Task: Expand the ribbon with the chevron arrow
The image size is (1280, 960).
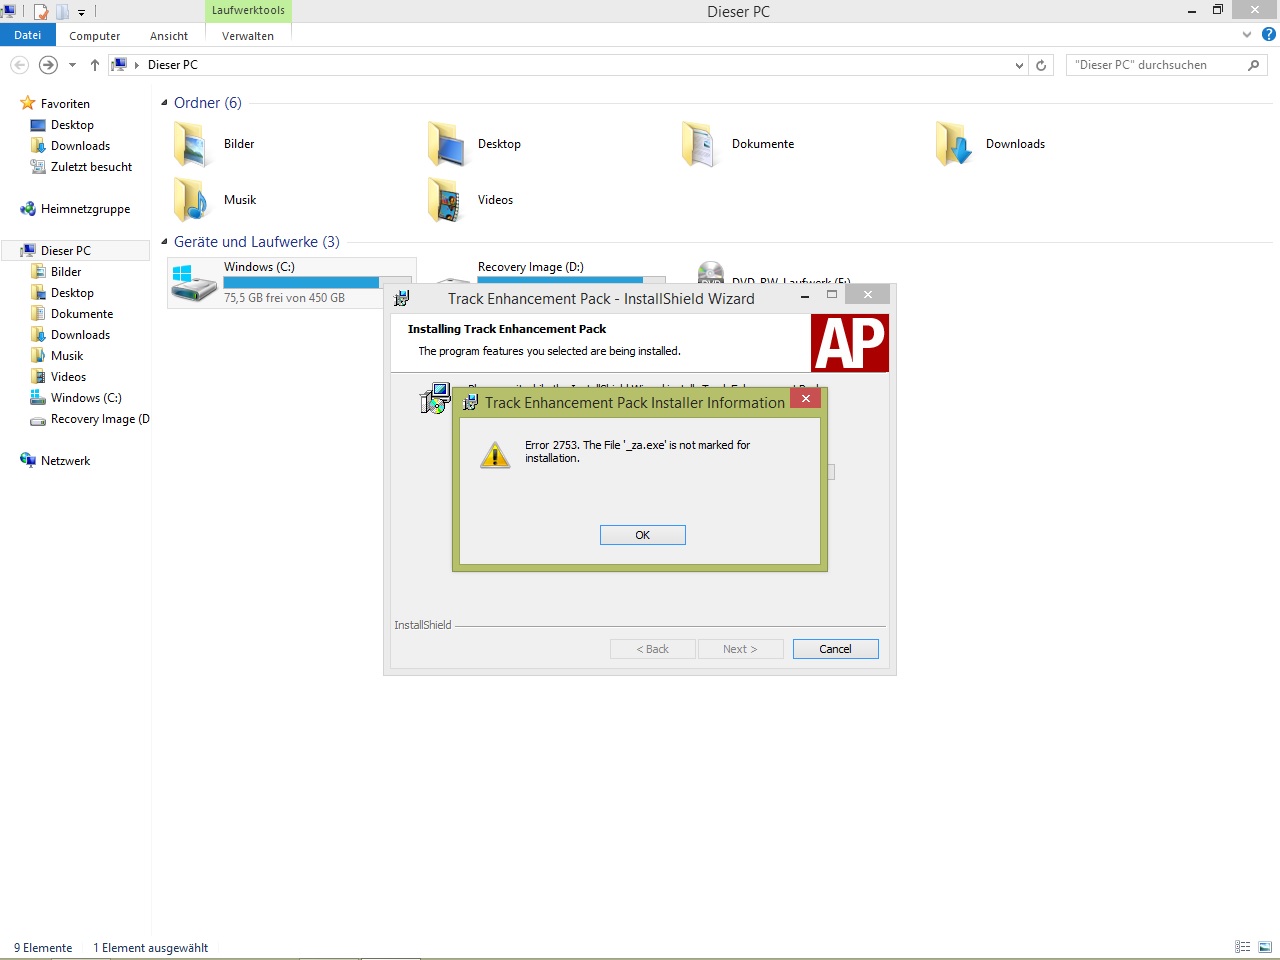Action: [1247, 35]
